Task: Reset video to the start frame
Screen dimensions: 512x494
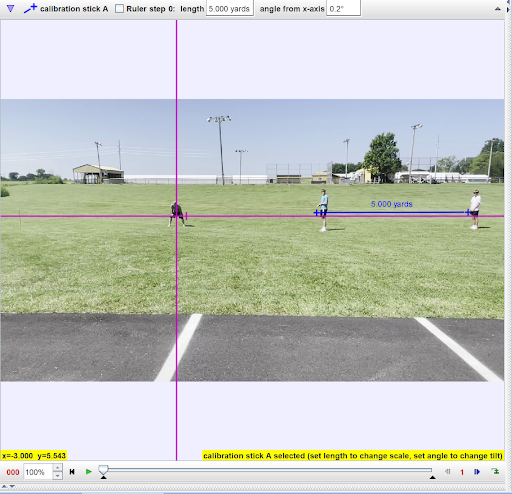Action: coord(72,472)
